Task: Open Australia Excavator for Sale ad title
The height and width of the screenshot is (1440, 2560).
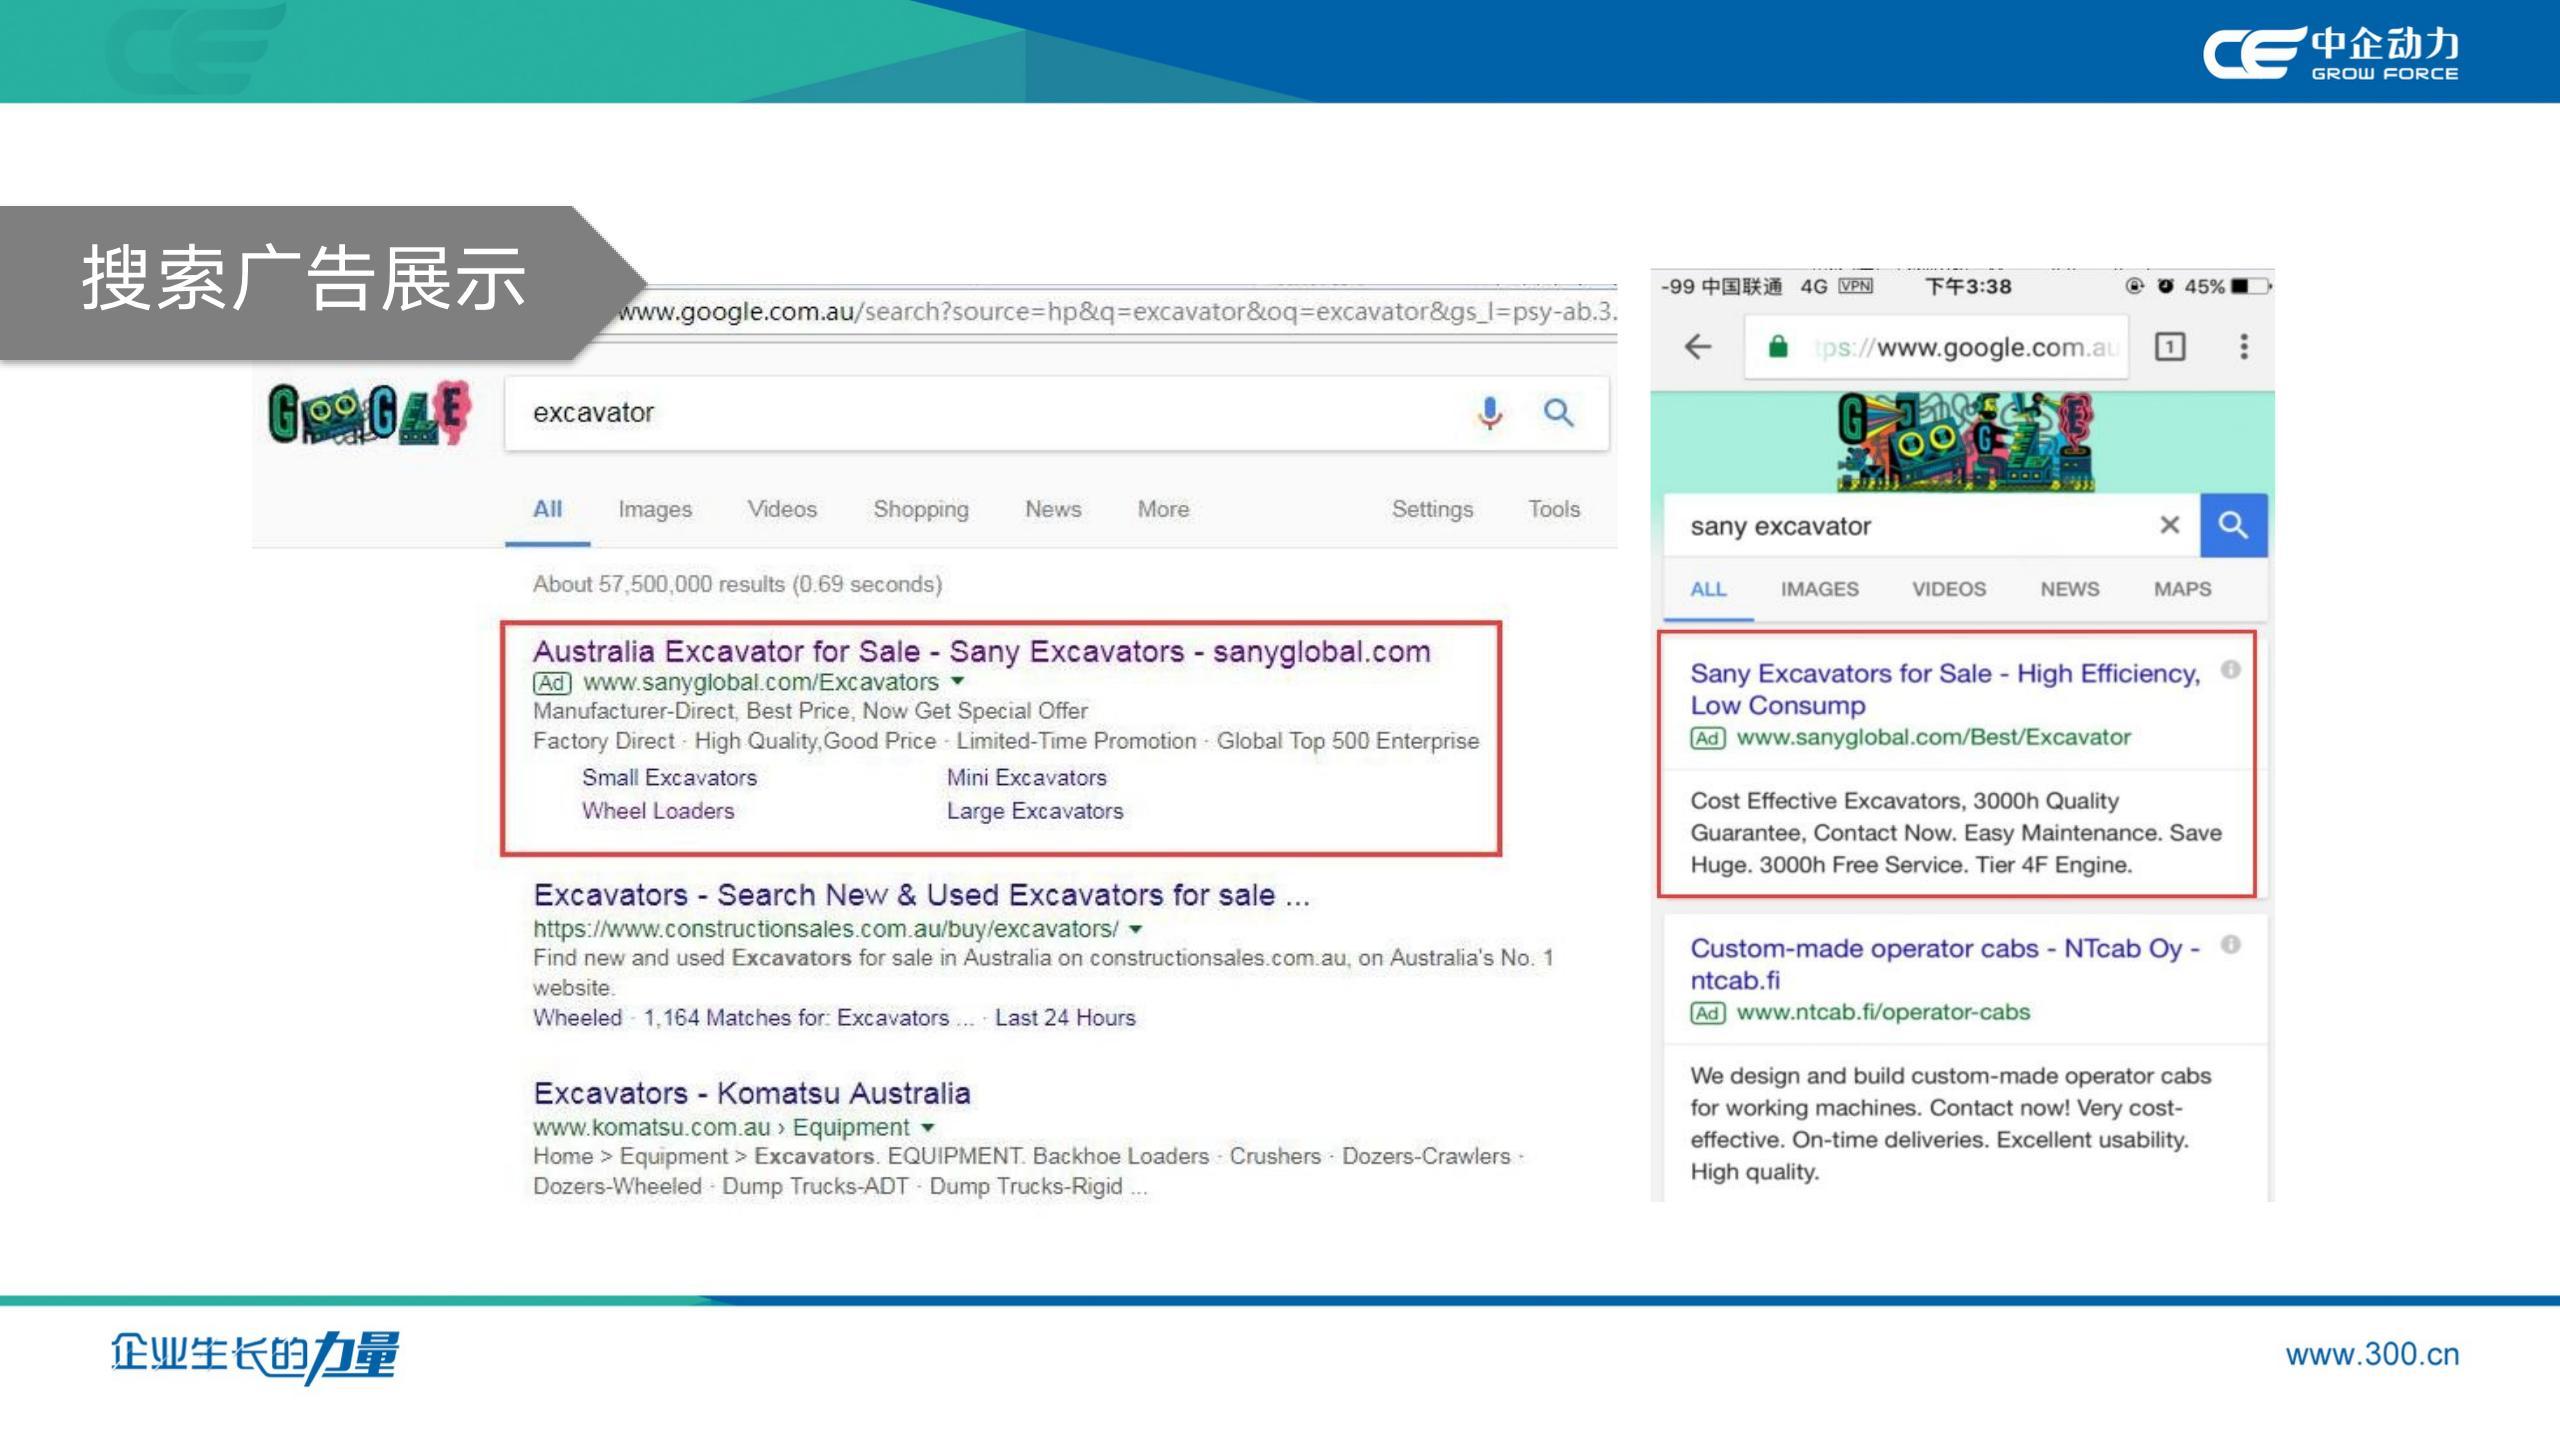Action: pyautogui.click(x=981, y=651)
